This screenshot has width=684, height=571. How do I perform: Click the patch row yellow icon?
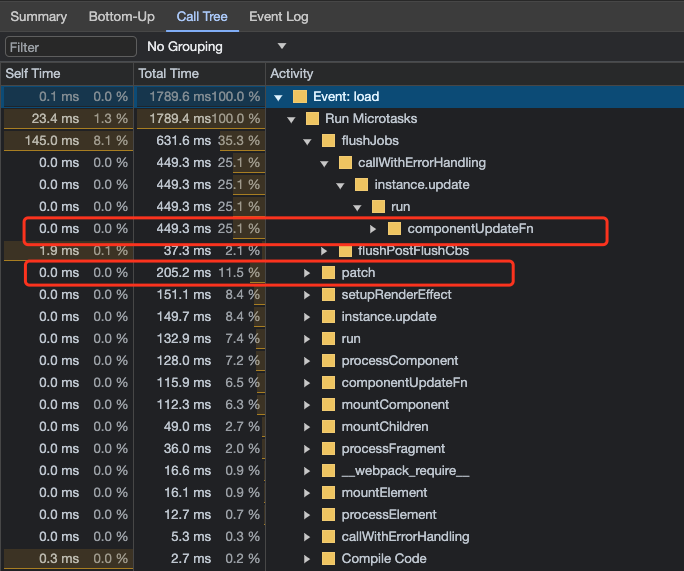pyautogui.click(x=328, y=273)
